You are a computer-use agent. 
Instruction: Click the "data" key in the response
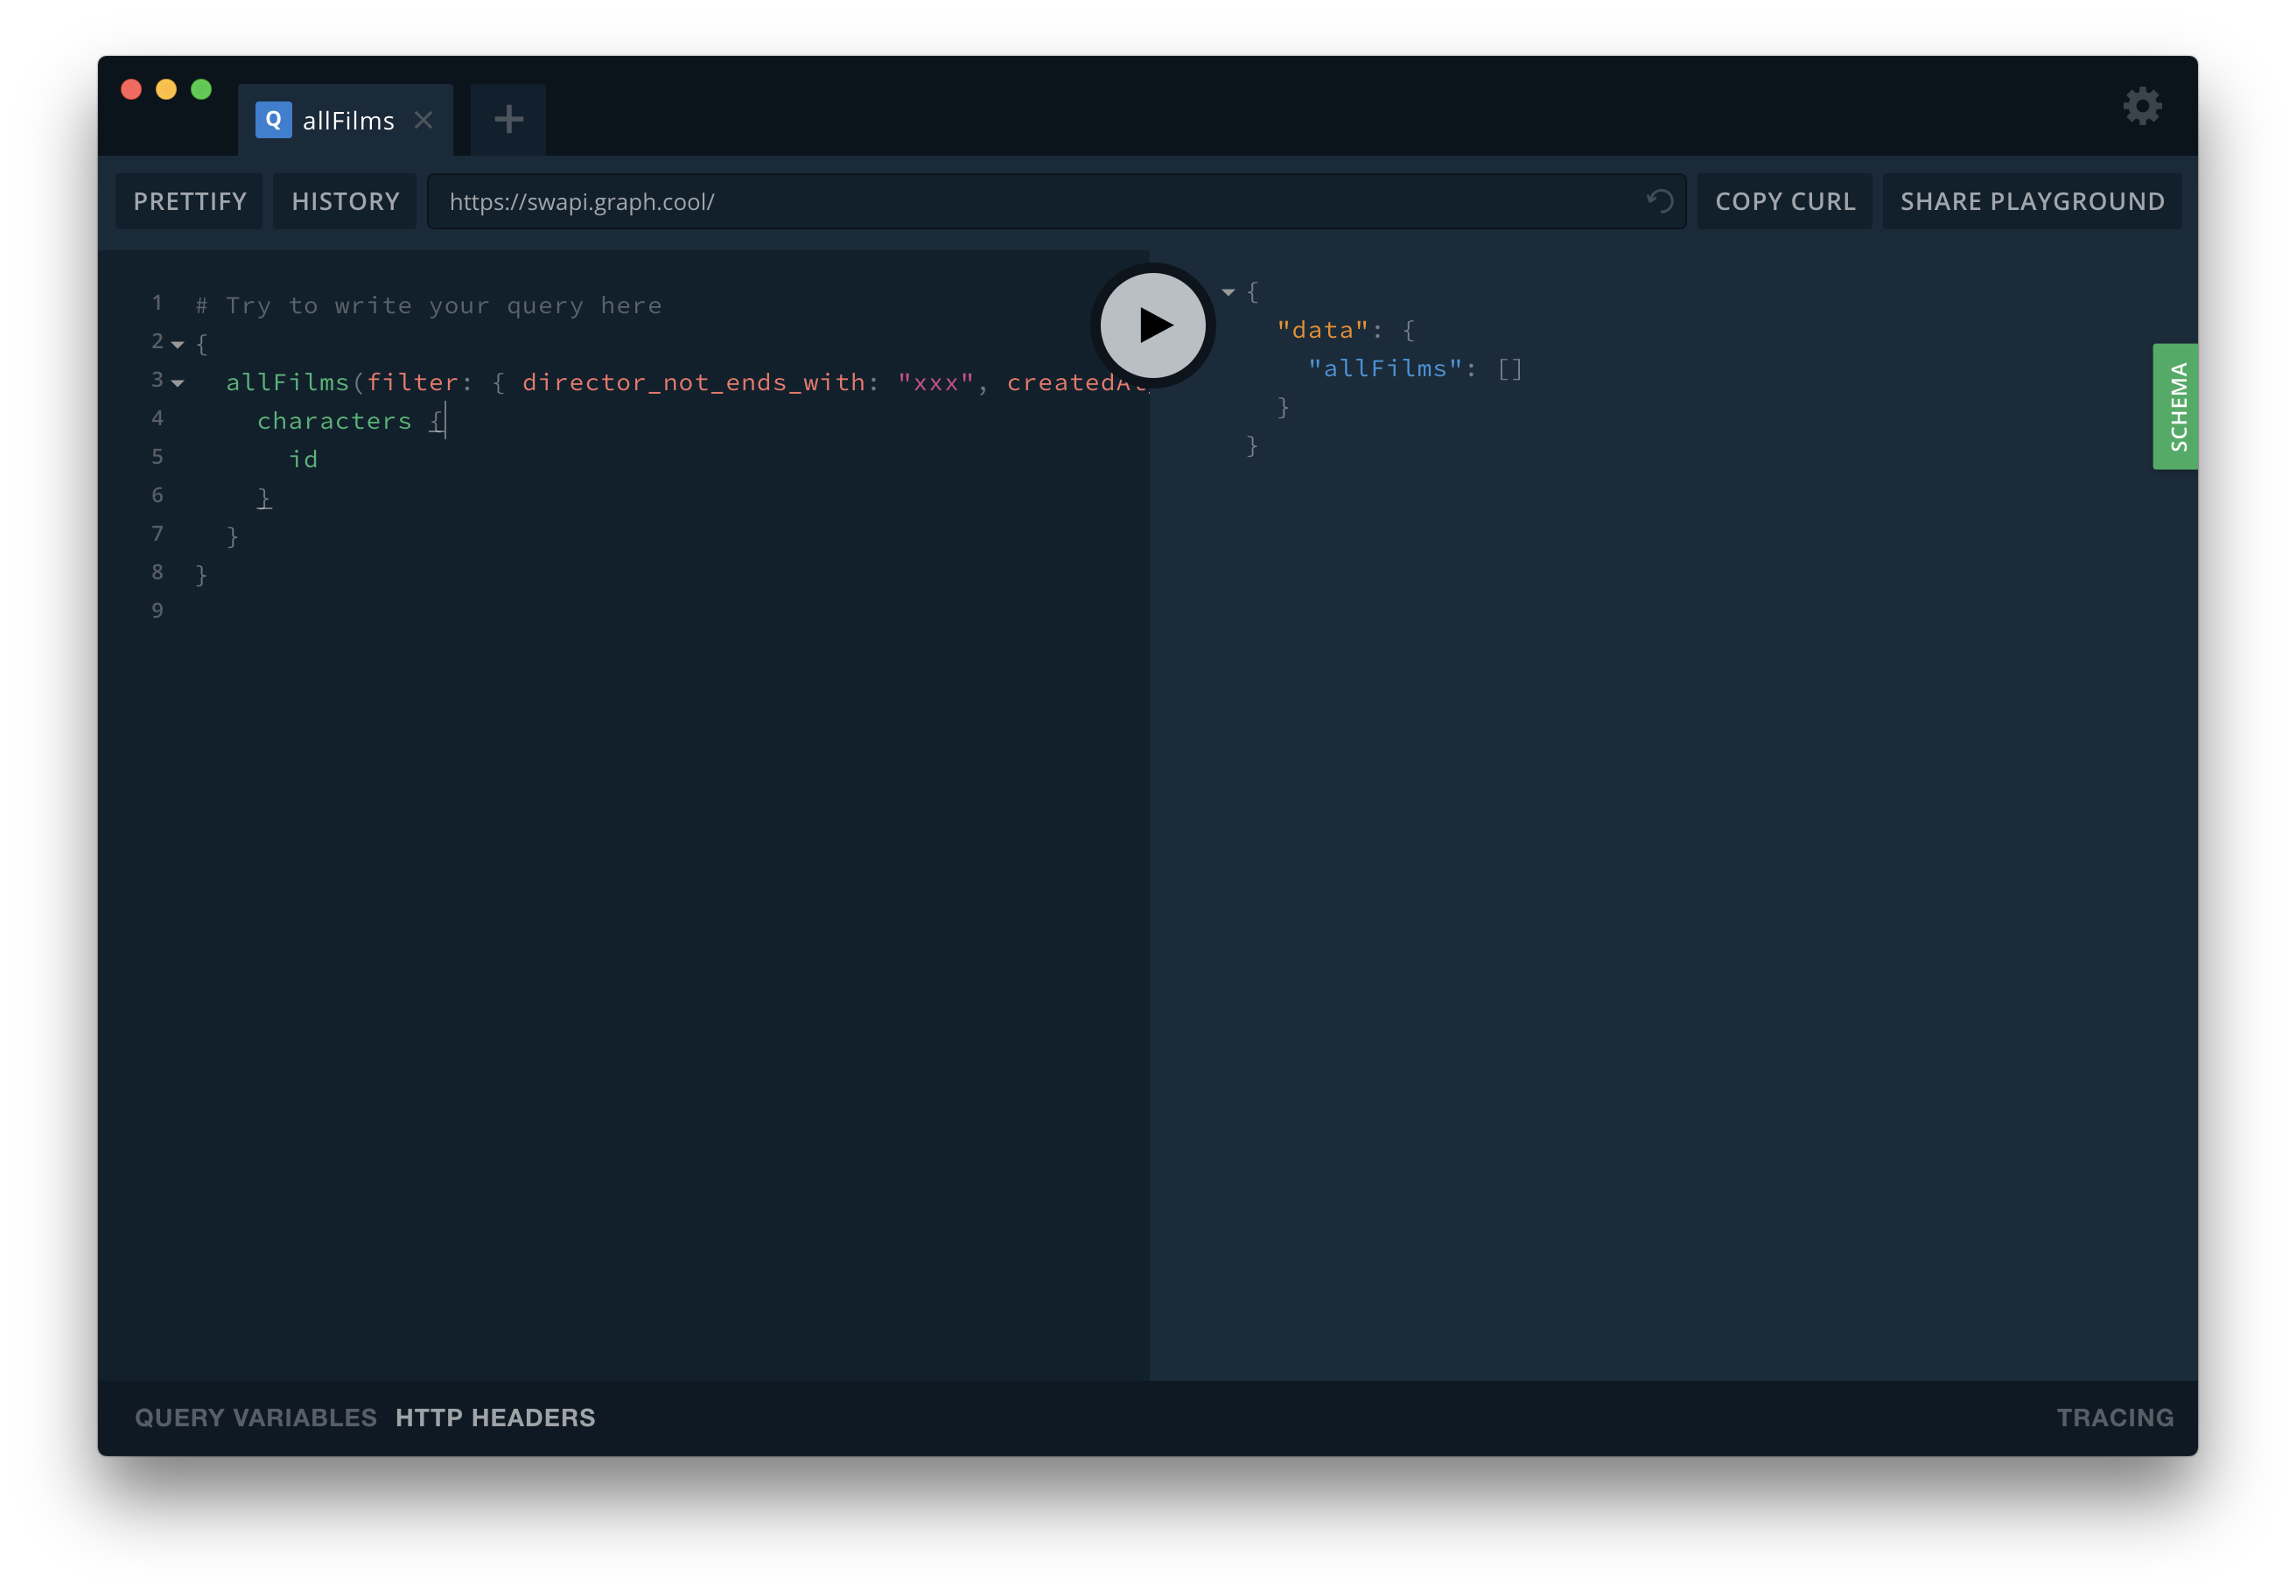click(1323, 330)
